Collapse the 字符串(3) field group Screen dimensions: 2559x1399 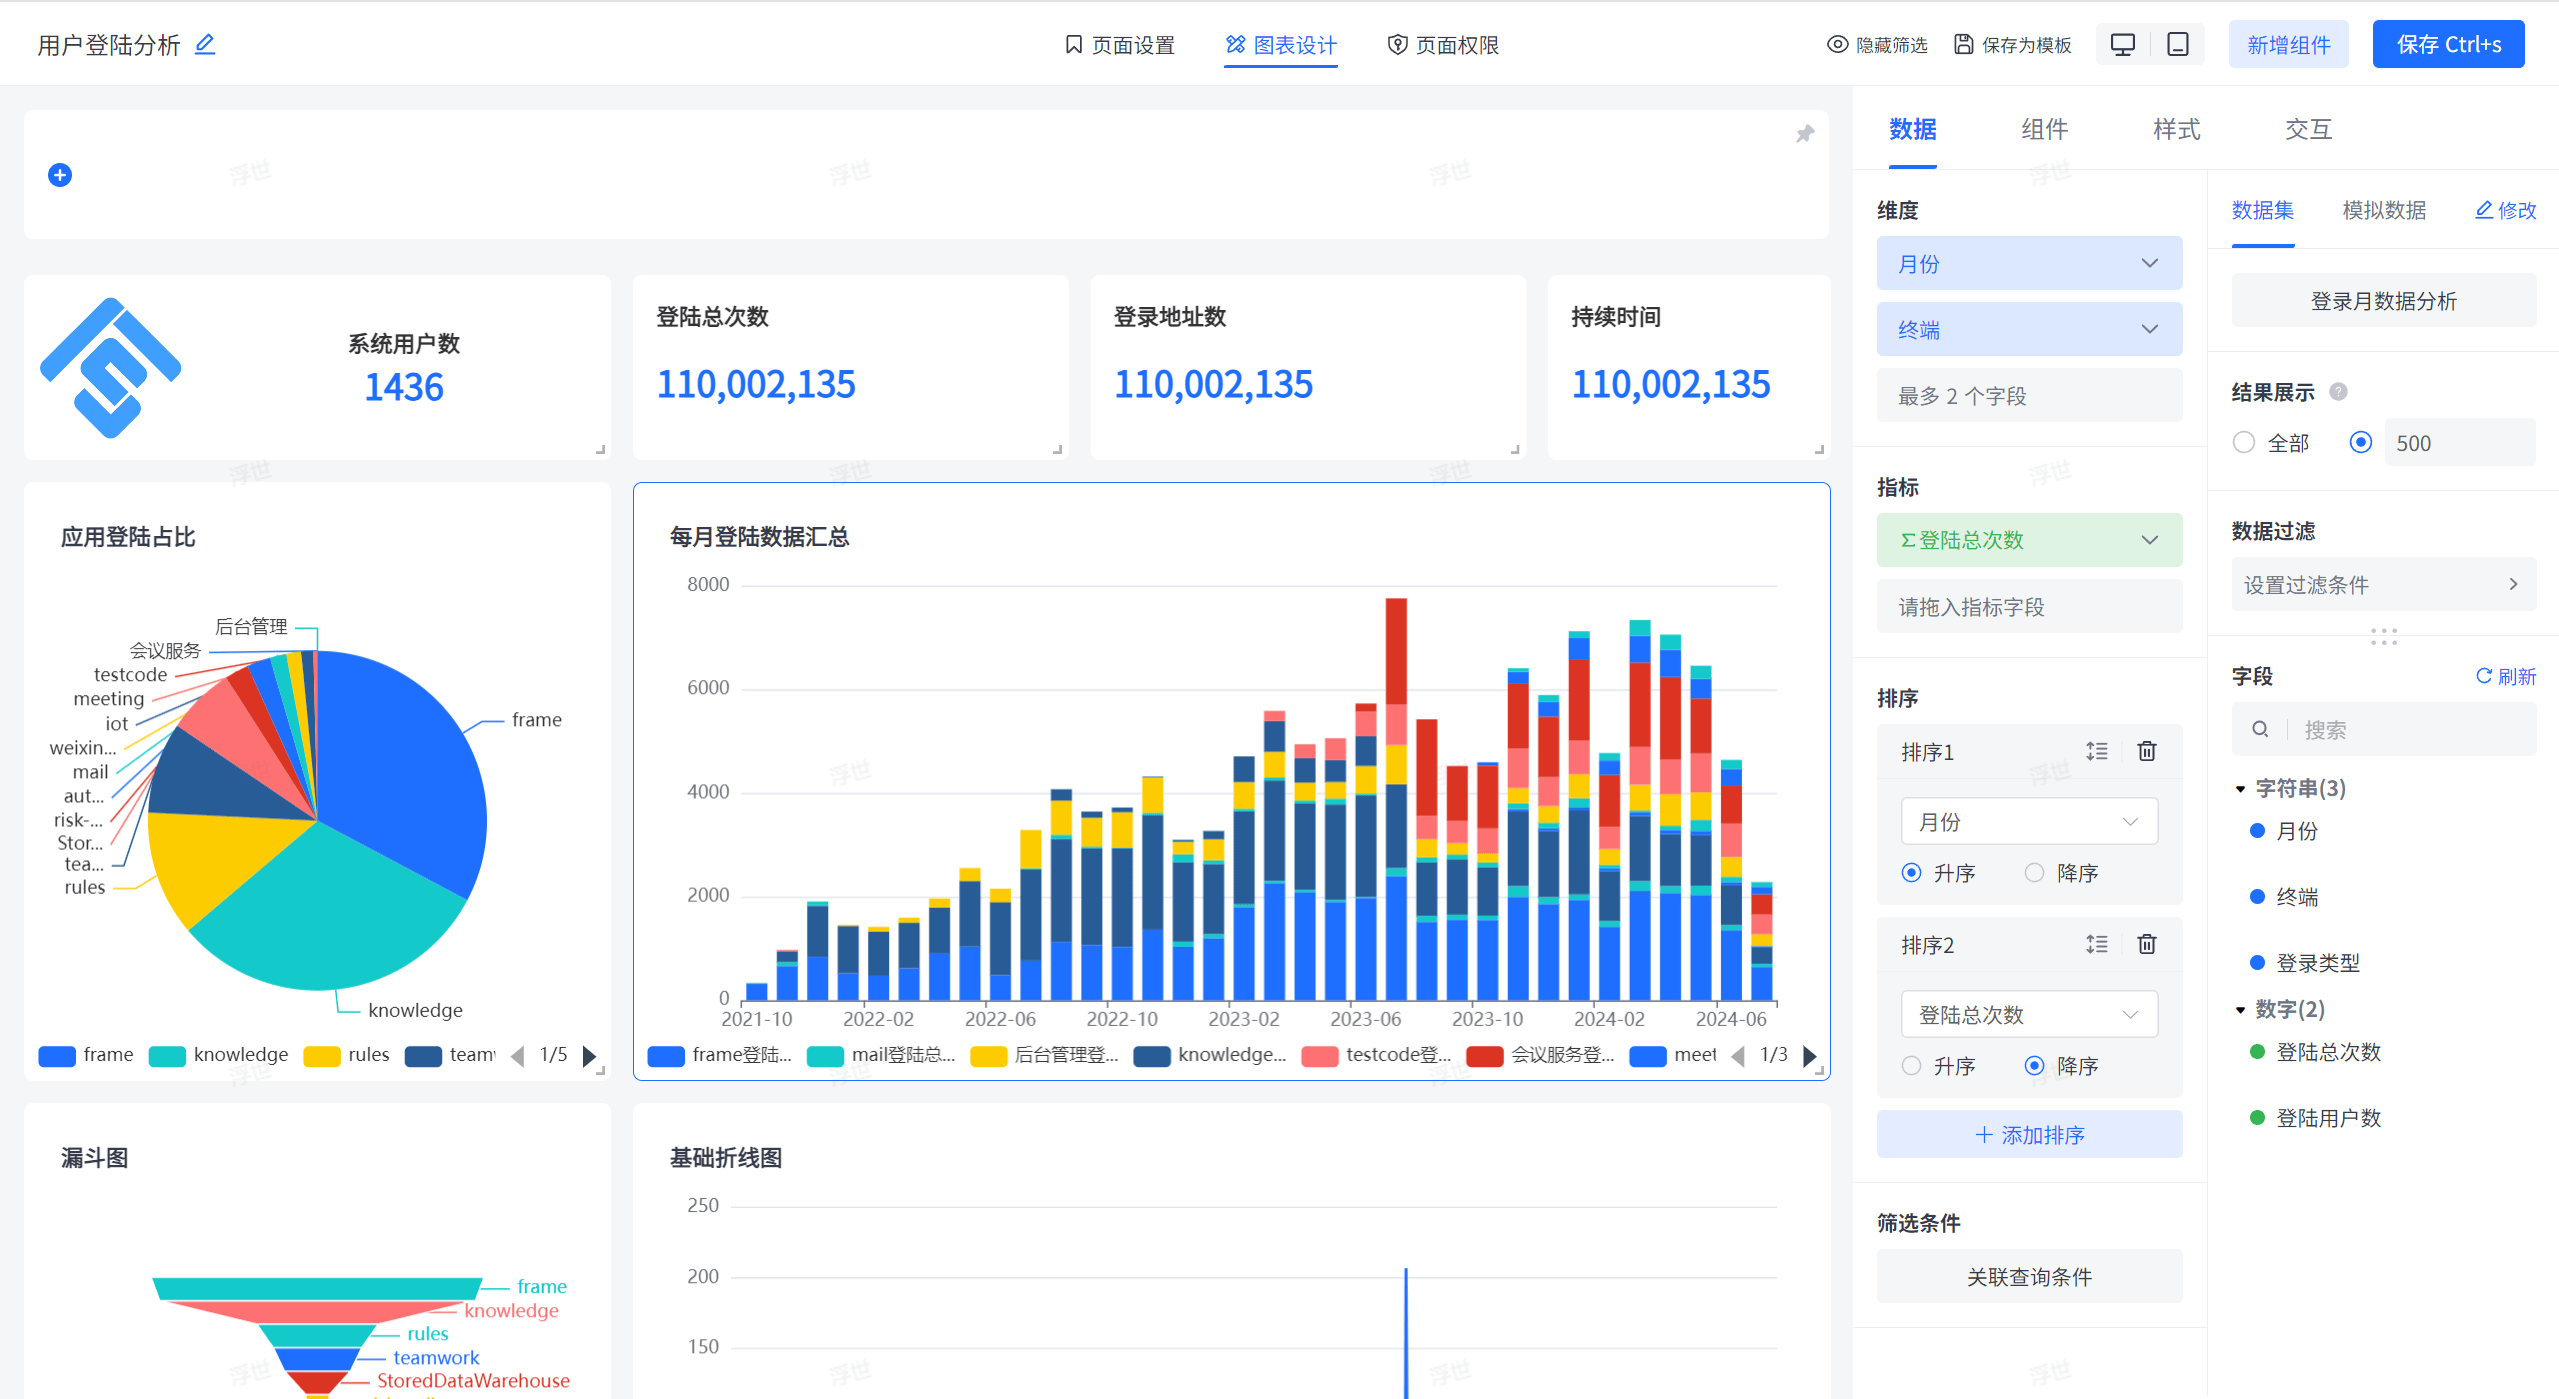pos(2240,788)
